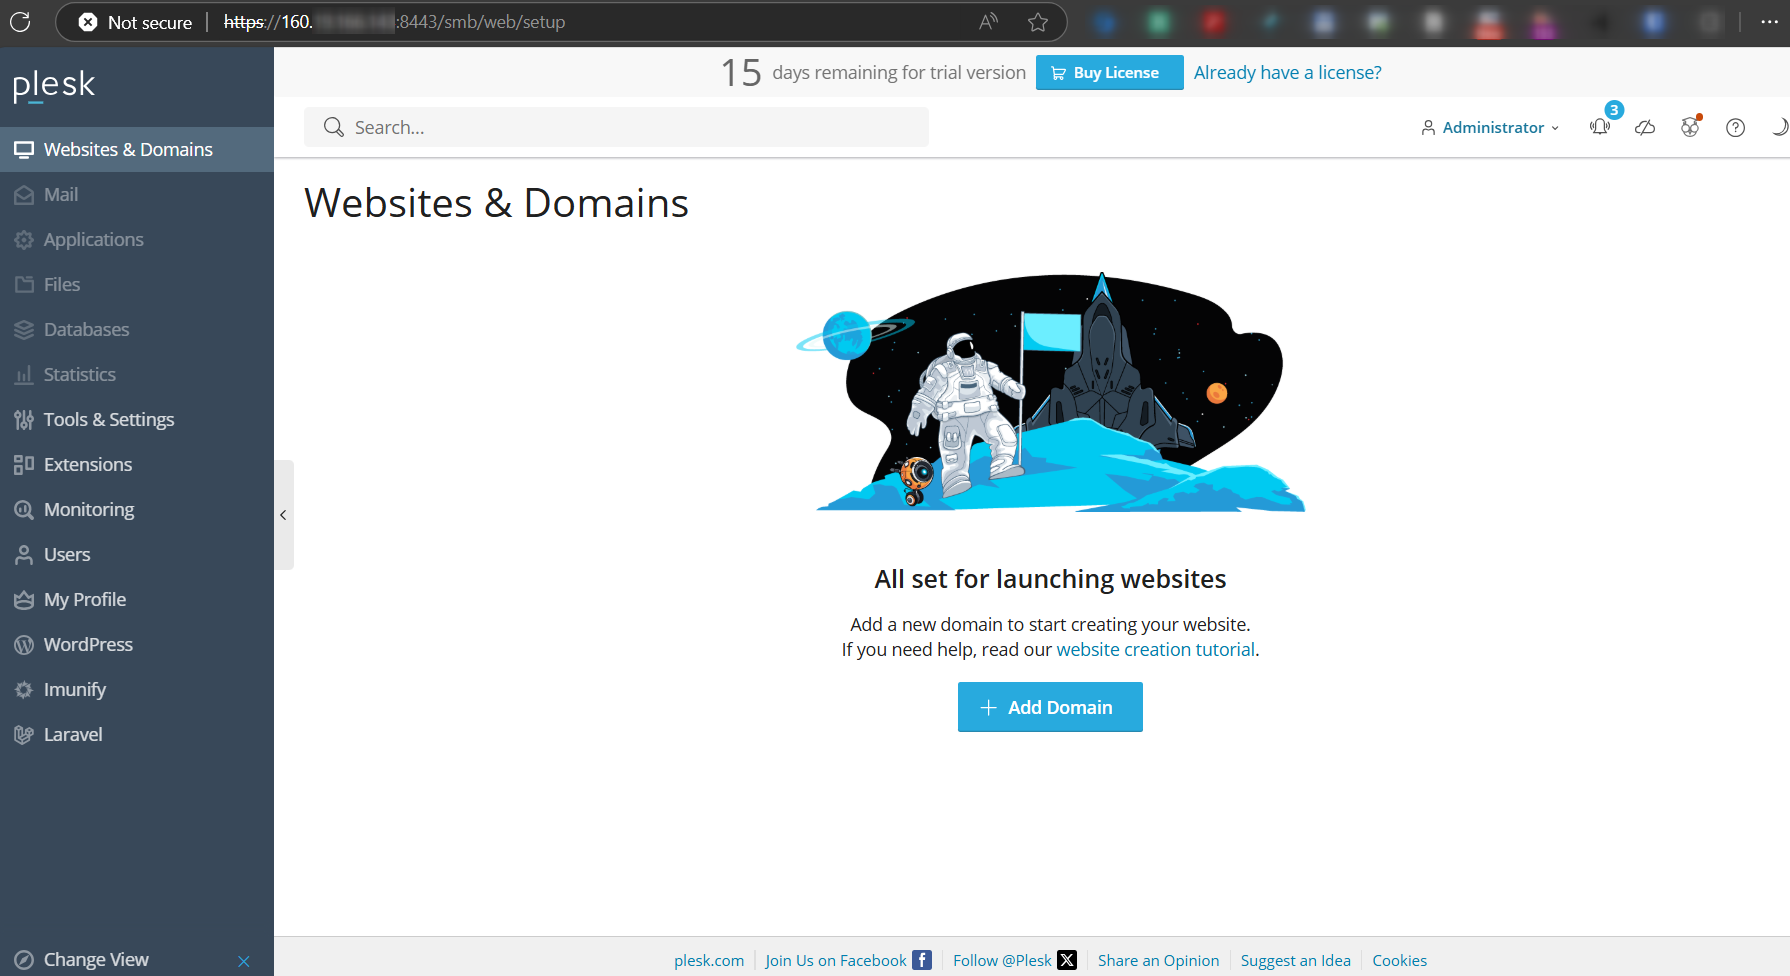Click '15 days remaining' trial text

coord(873,72)
